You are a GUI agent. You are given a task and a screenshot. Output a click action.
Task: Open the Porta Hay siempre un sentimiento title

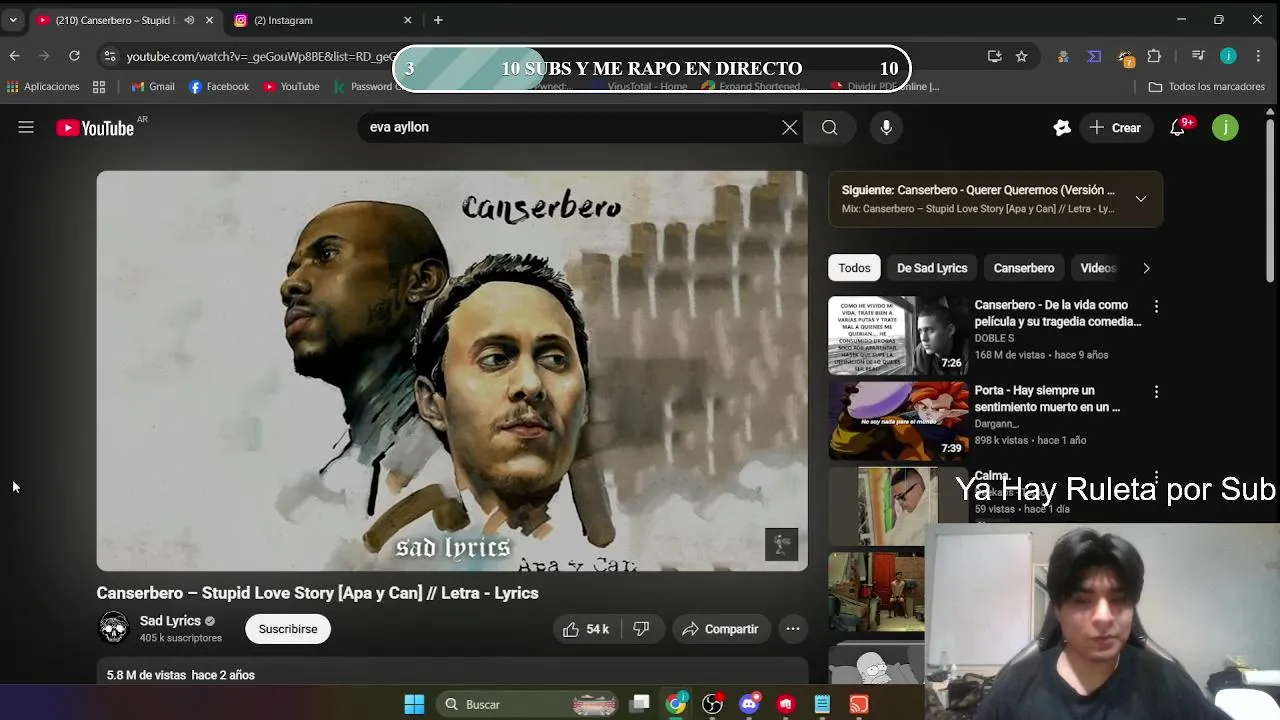1047,398
